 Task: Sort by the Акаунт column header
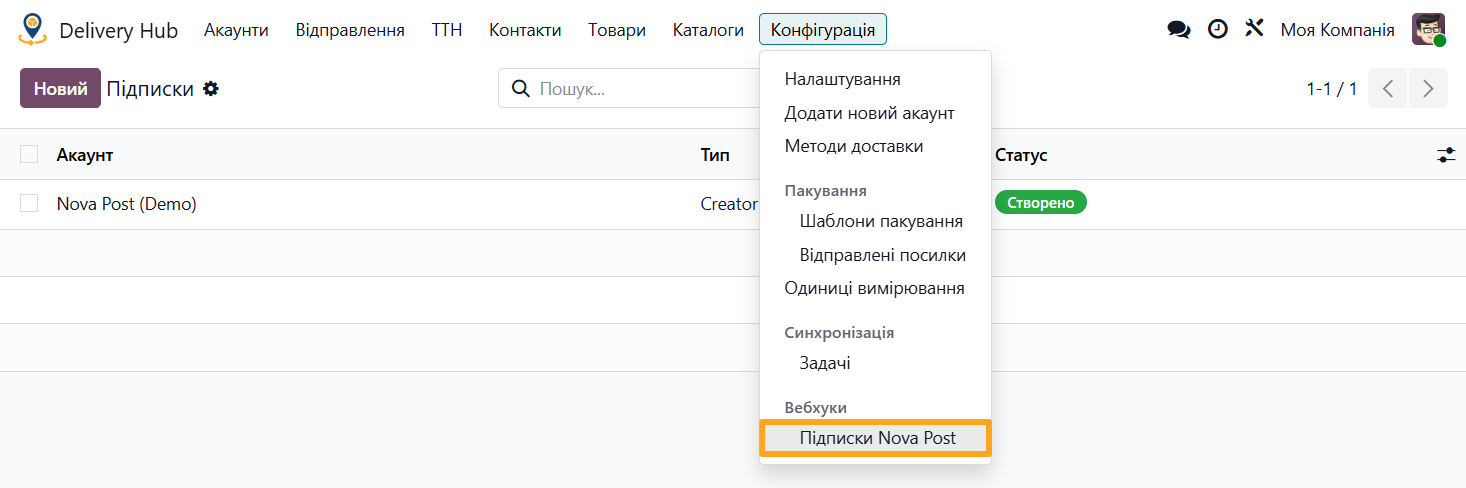[x=85, y=155]
